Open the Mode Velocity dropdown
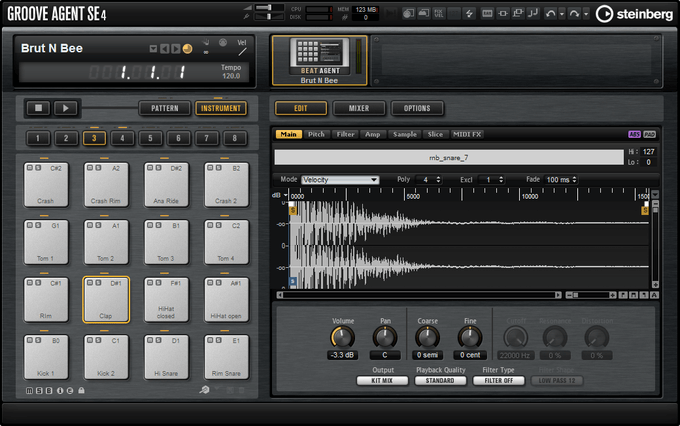The width and height of the screenshot is (680, 426). [340, 180]
